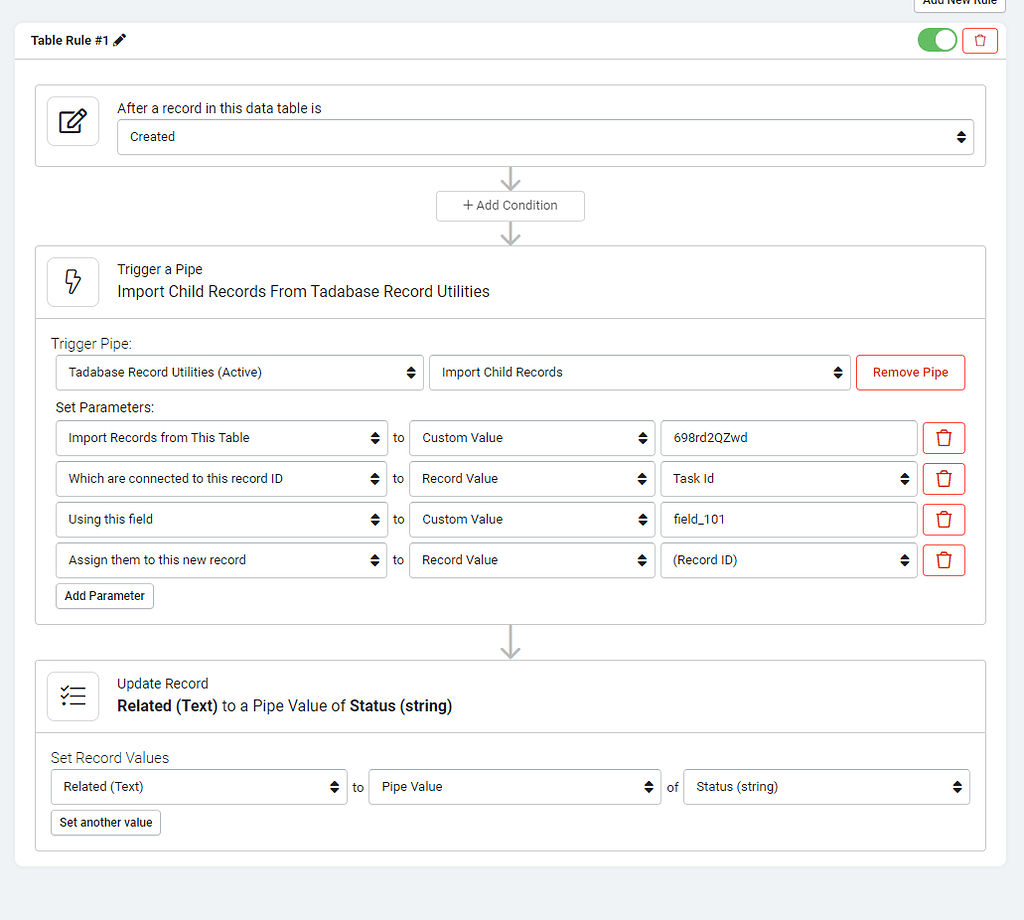The height and width of the screenshot is (920, 1024).
Task: Remove the Assign them to this new record parameter
Action: [x=943, y=560]
